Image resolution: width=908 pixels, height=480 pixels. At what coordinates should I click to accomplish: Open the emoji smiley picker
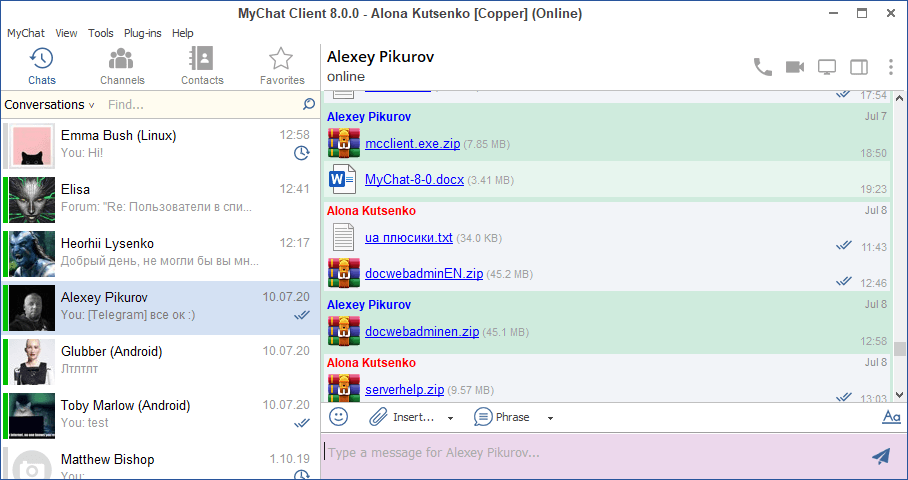(339, 417)
